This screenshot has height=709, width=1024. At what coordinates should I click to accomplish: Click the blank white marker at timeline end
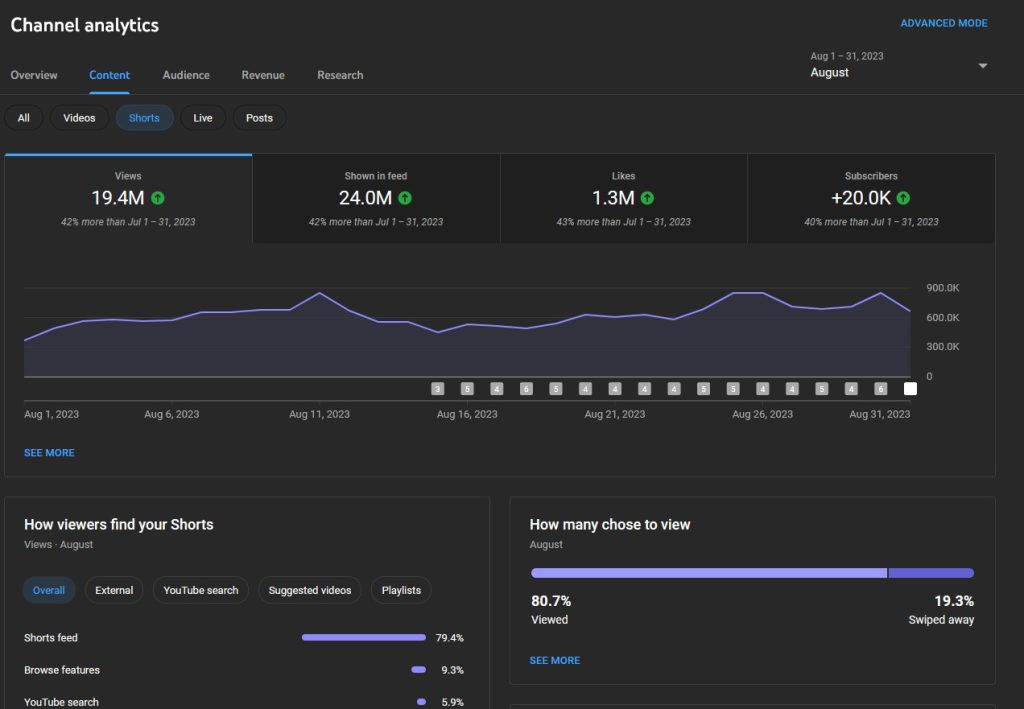pos(910,389)
